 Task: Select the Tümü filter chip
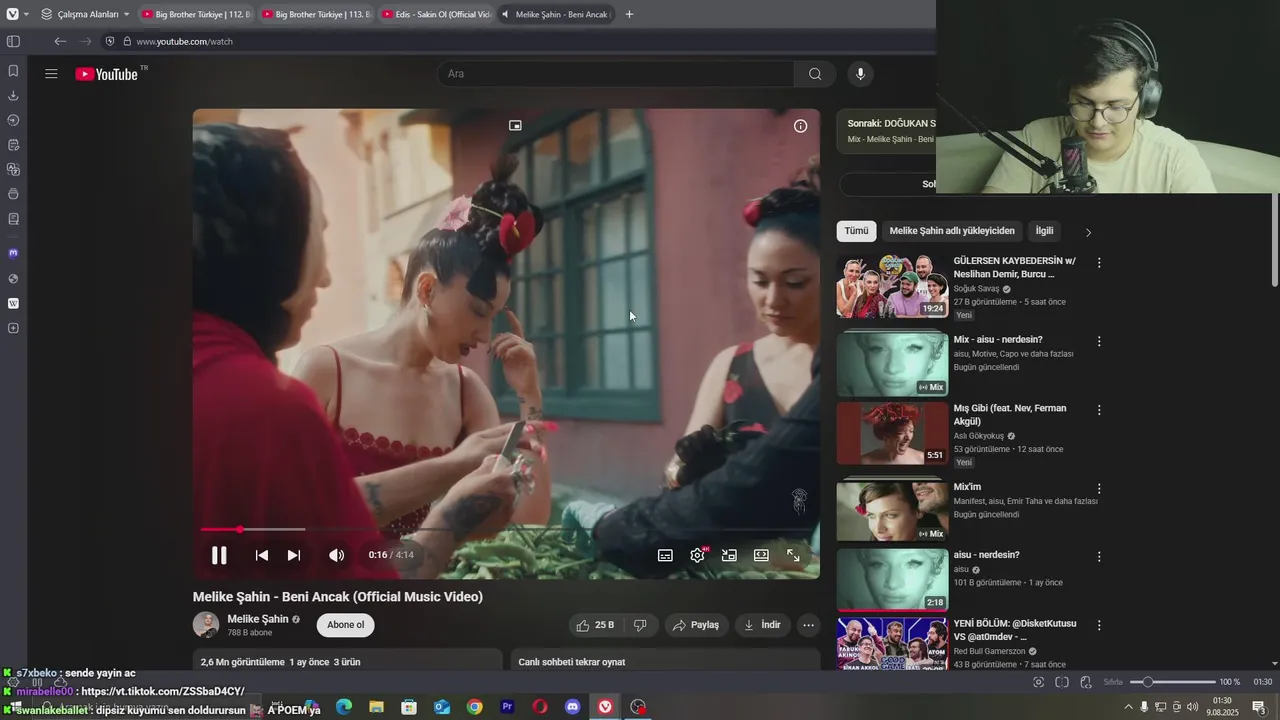click(x=857, y=231)
